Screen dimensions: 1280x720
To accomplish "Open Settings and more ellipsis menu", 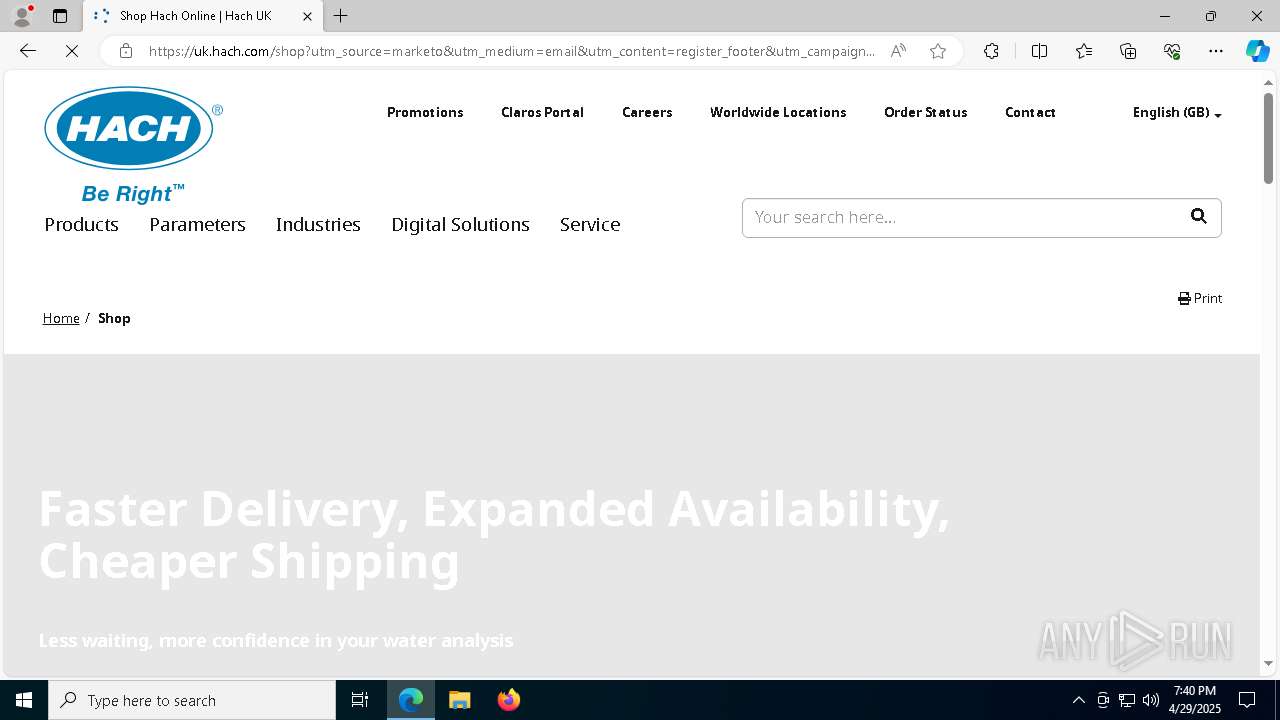I will pyautogui.click(x=1216, y=51).
